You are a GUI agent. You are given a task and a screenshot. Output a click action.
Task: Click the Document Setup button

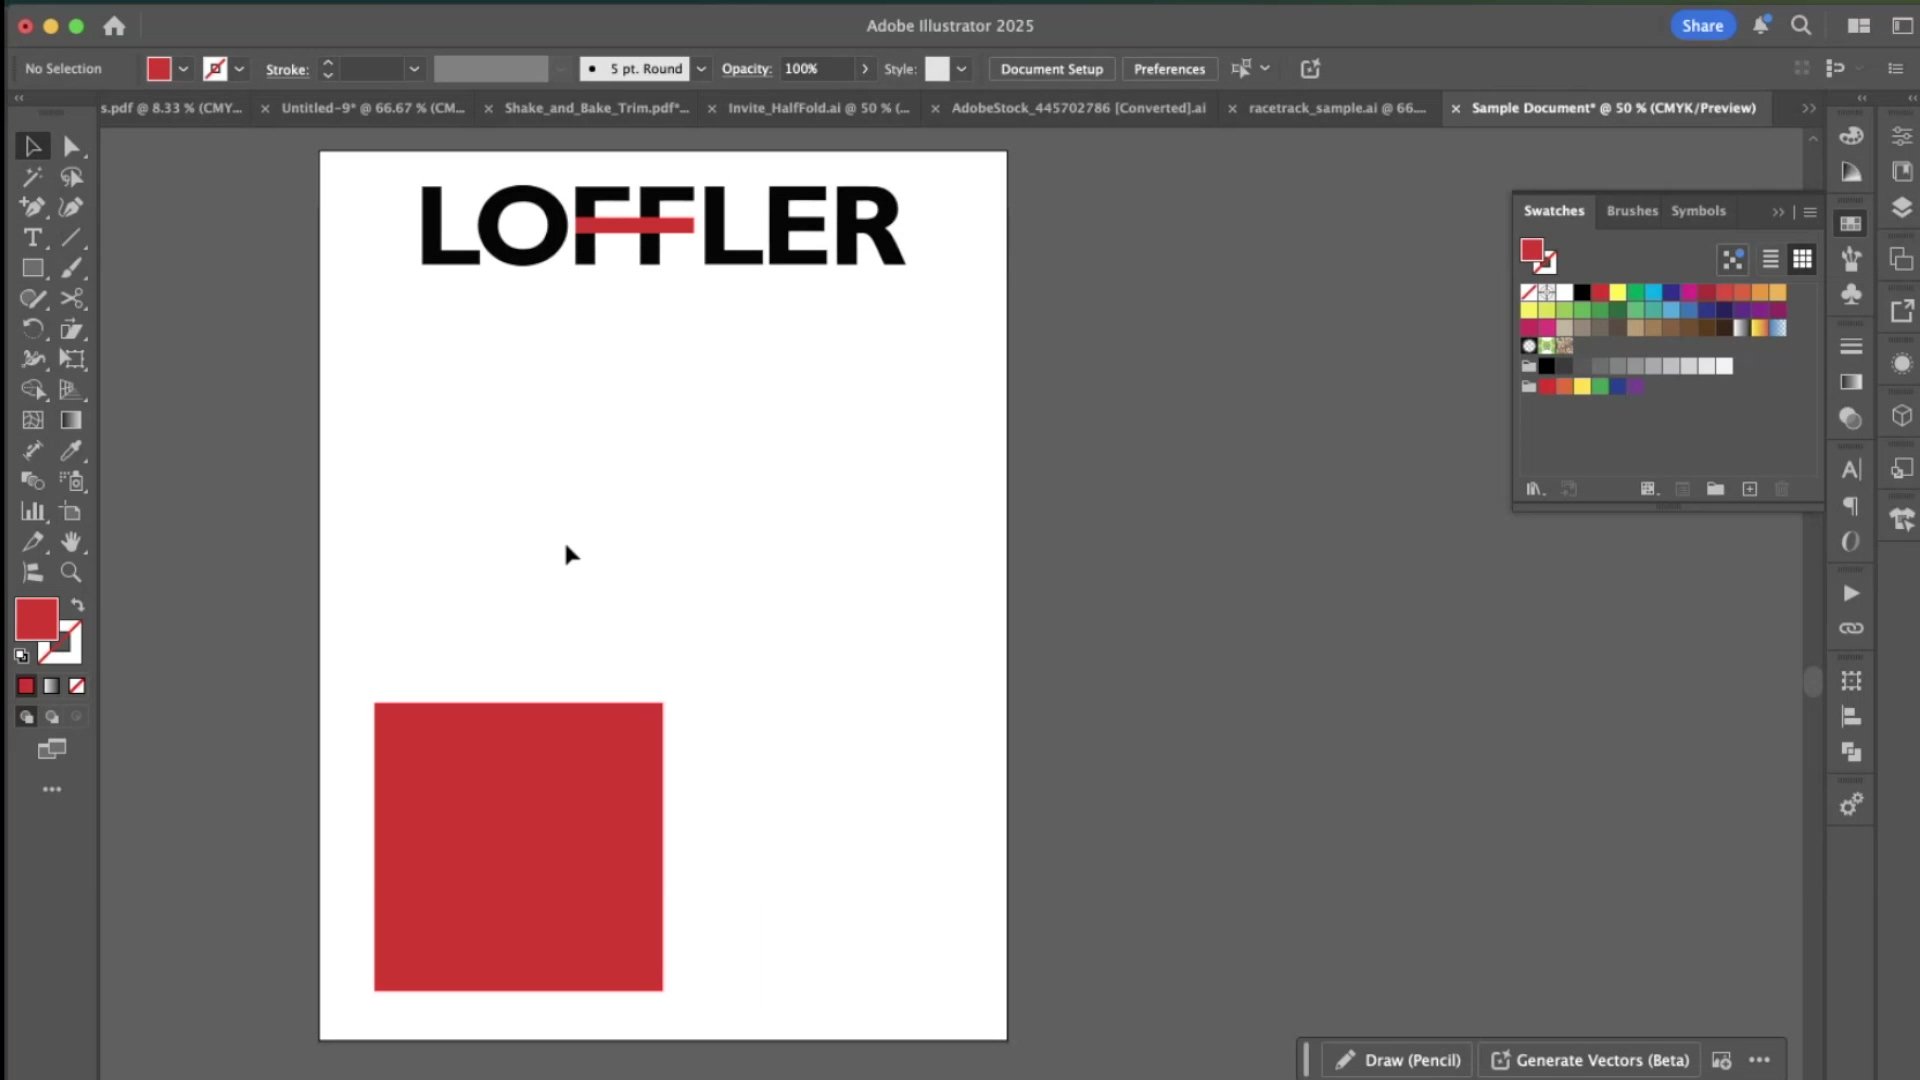point(1051,69)
